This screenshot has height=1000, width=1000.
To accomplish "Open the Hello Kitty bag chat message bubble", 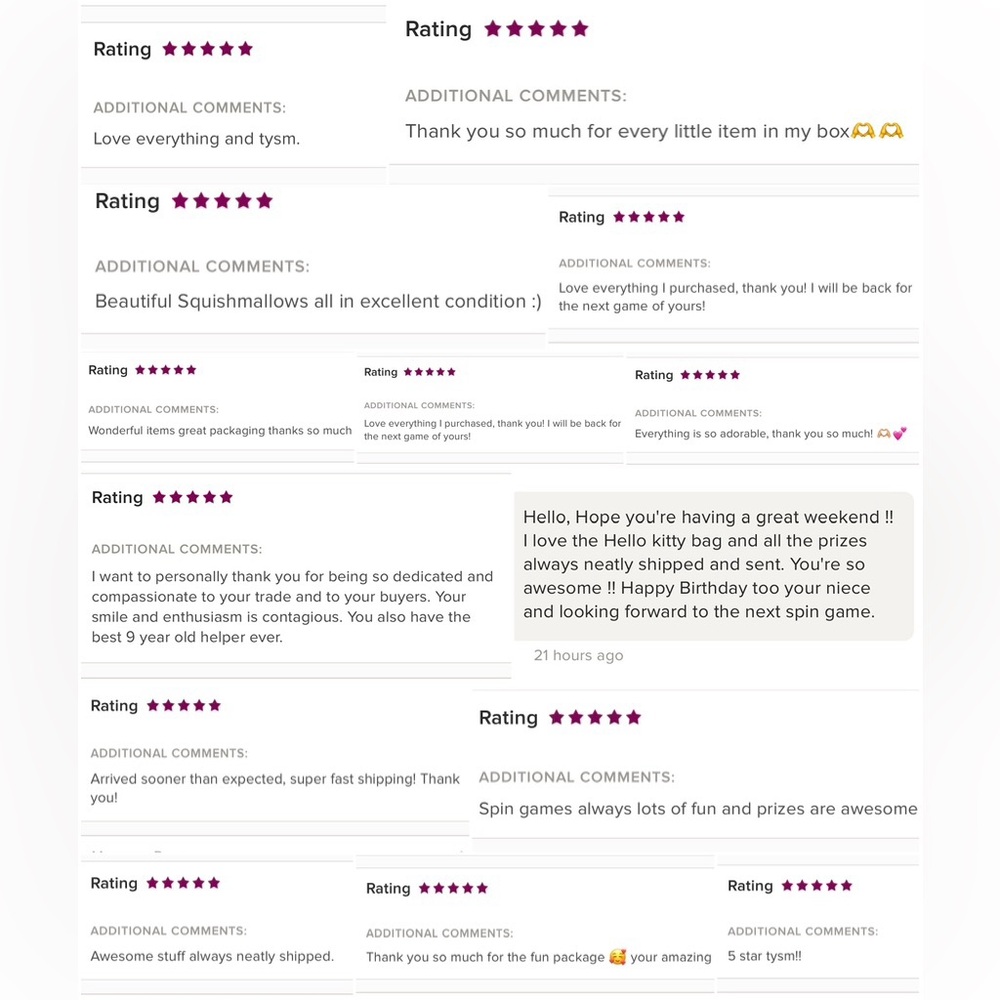I will click(x=713, y=565).
